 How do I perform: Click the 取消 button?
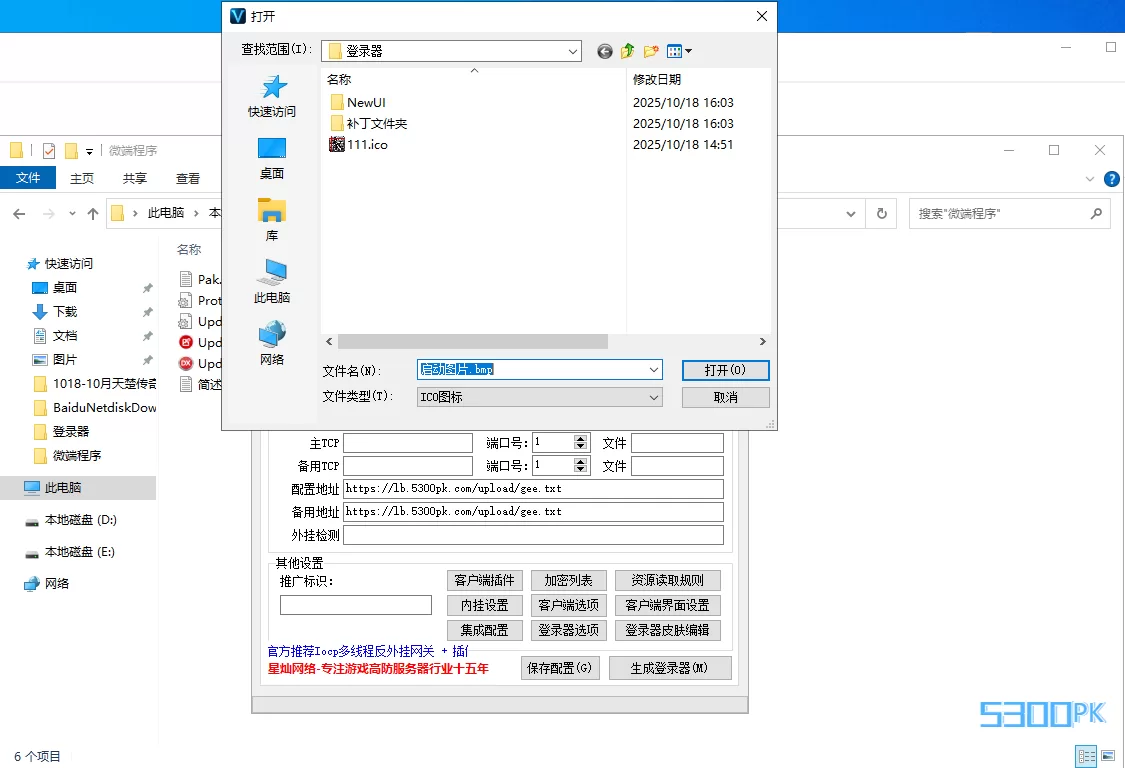click(x=725, y=397)
